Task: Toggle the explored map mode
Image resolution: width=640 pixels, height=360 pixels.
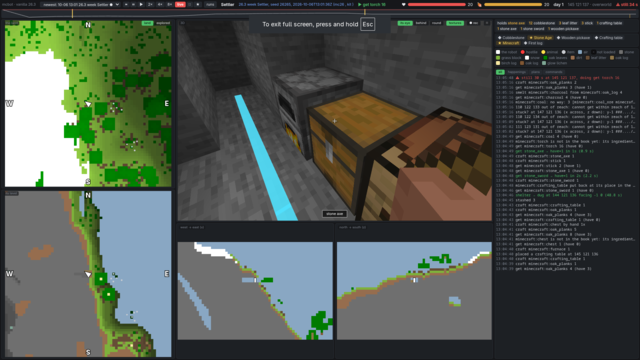Action: (x=163, y=23)
